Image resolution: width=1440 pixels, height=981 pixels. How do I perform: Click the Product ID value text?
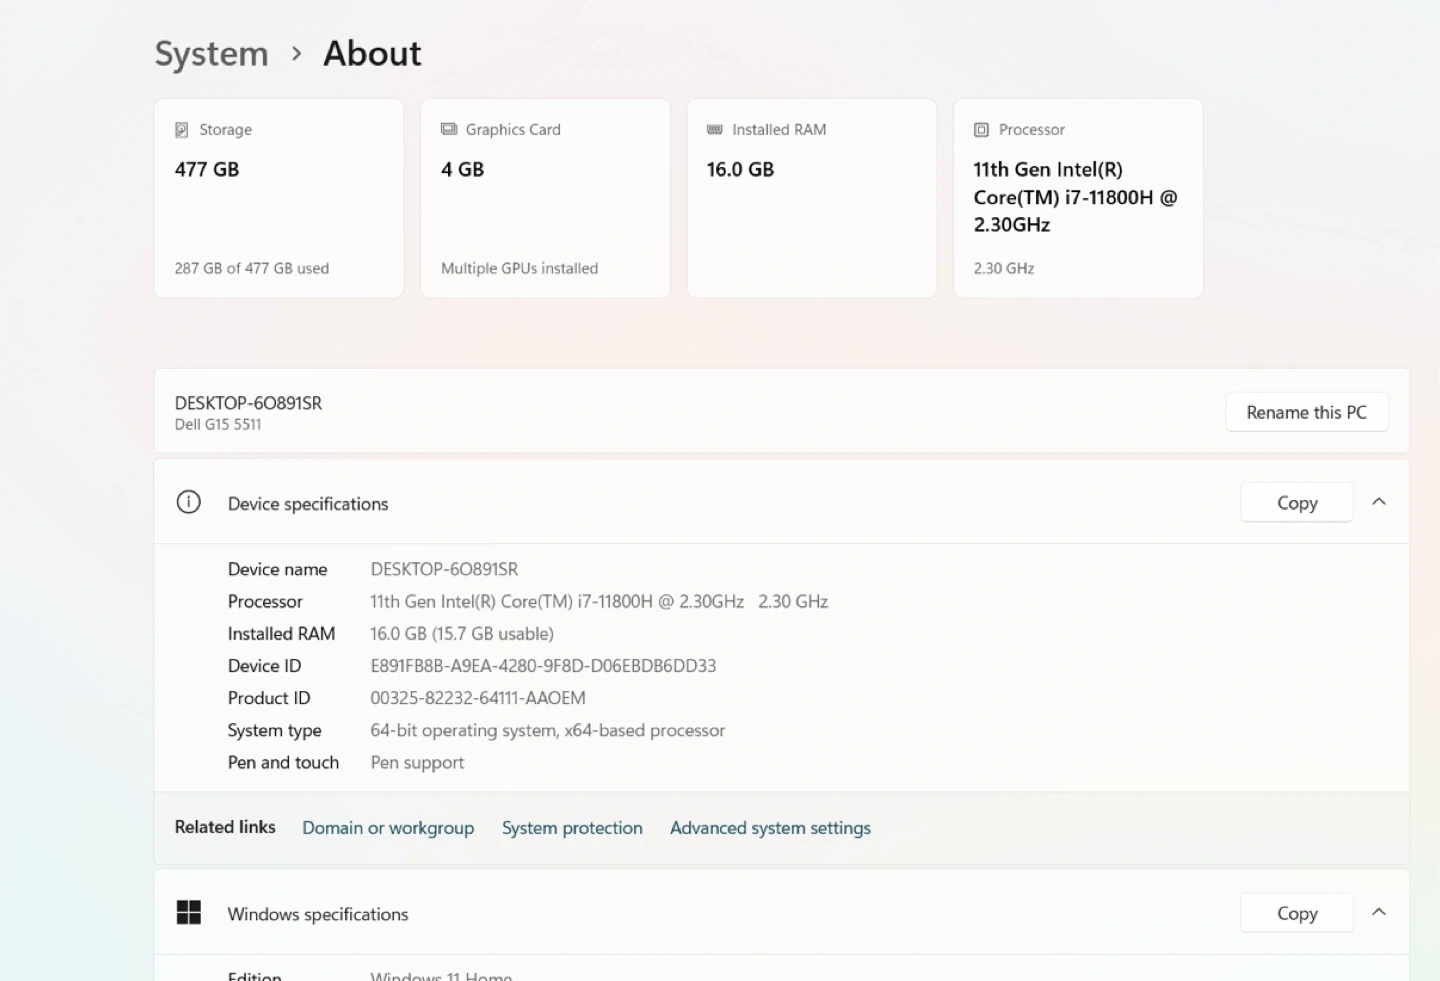click(478, 698)
